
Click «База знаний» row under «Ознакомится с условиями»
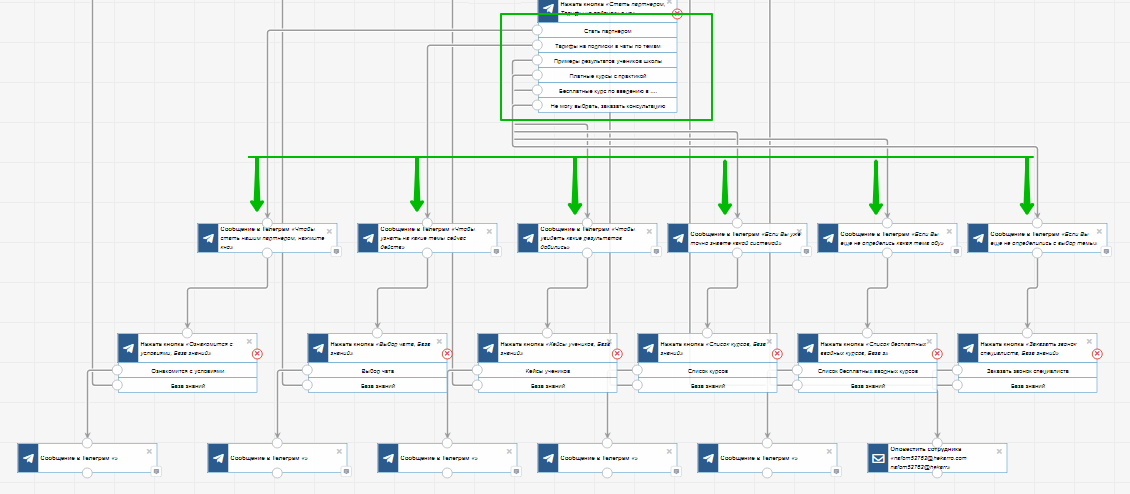[187, 385]
